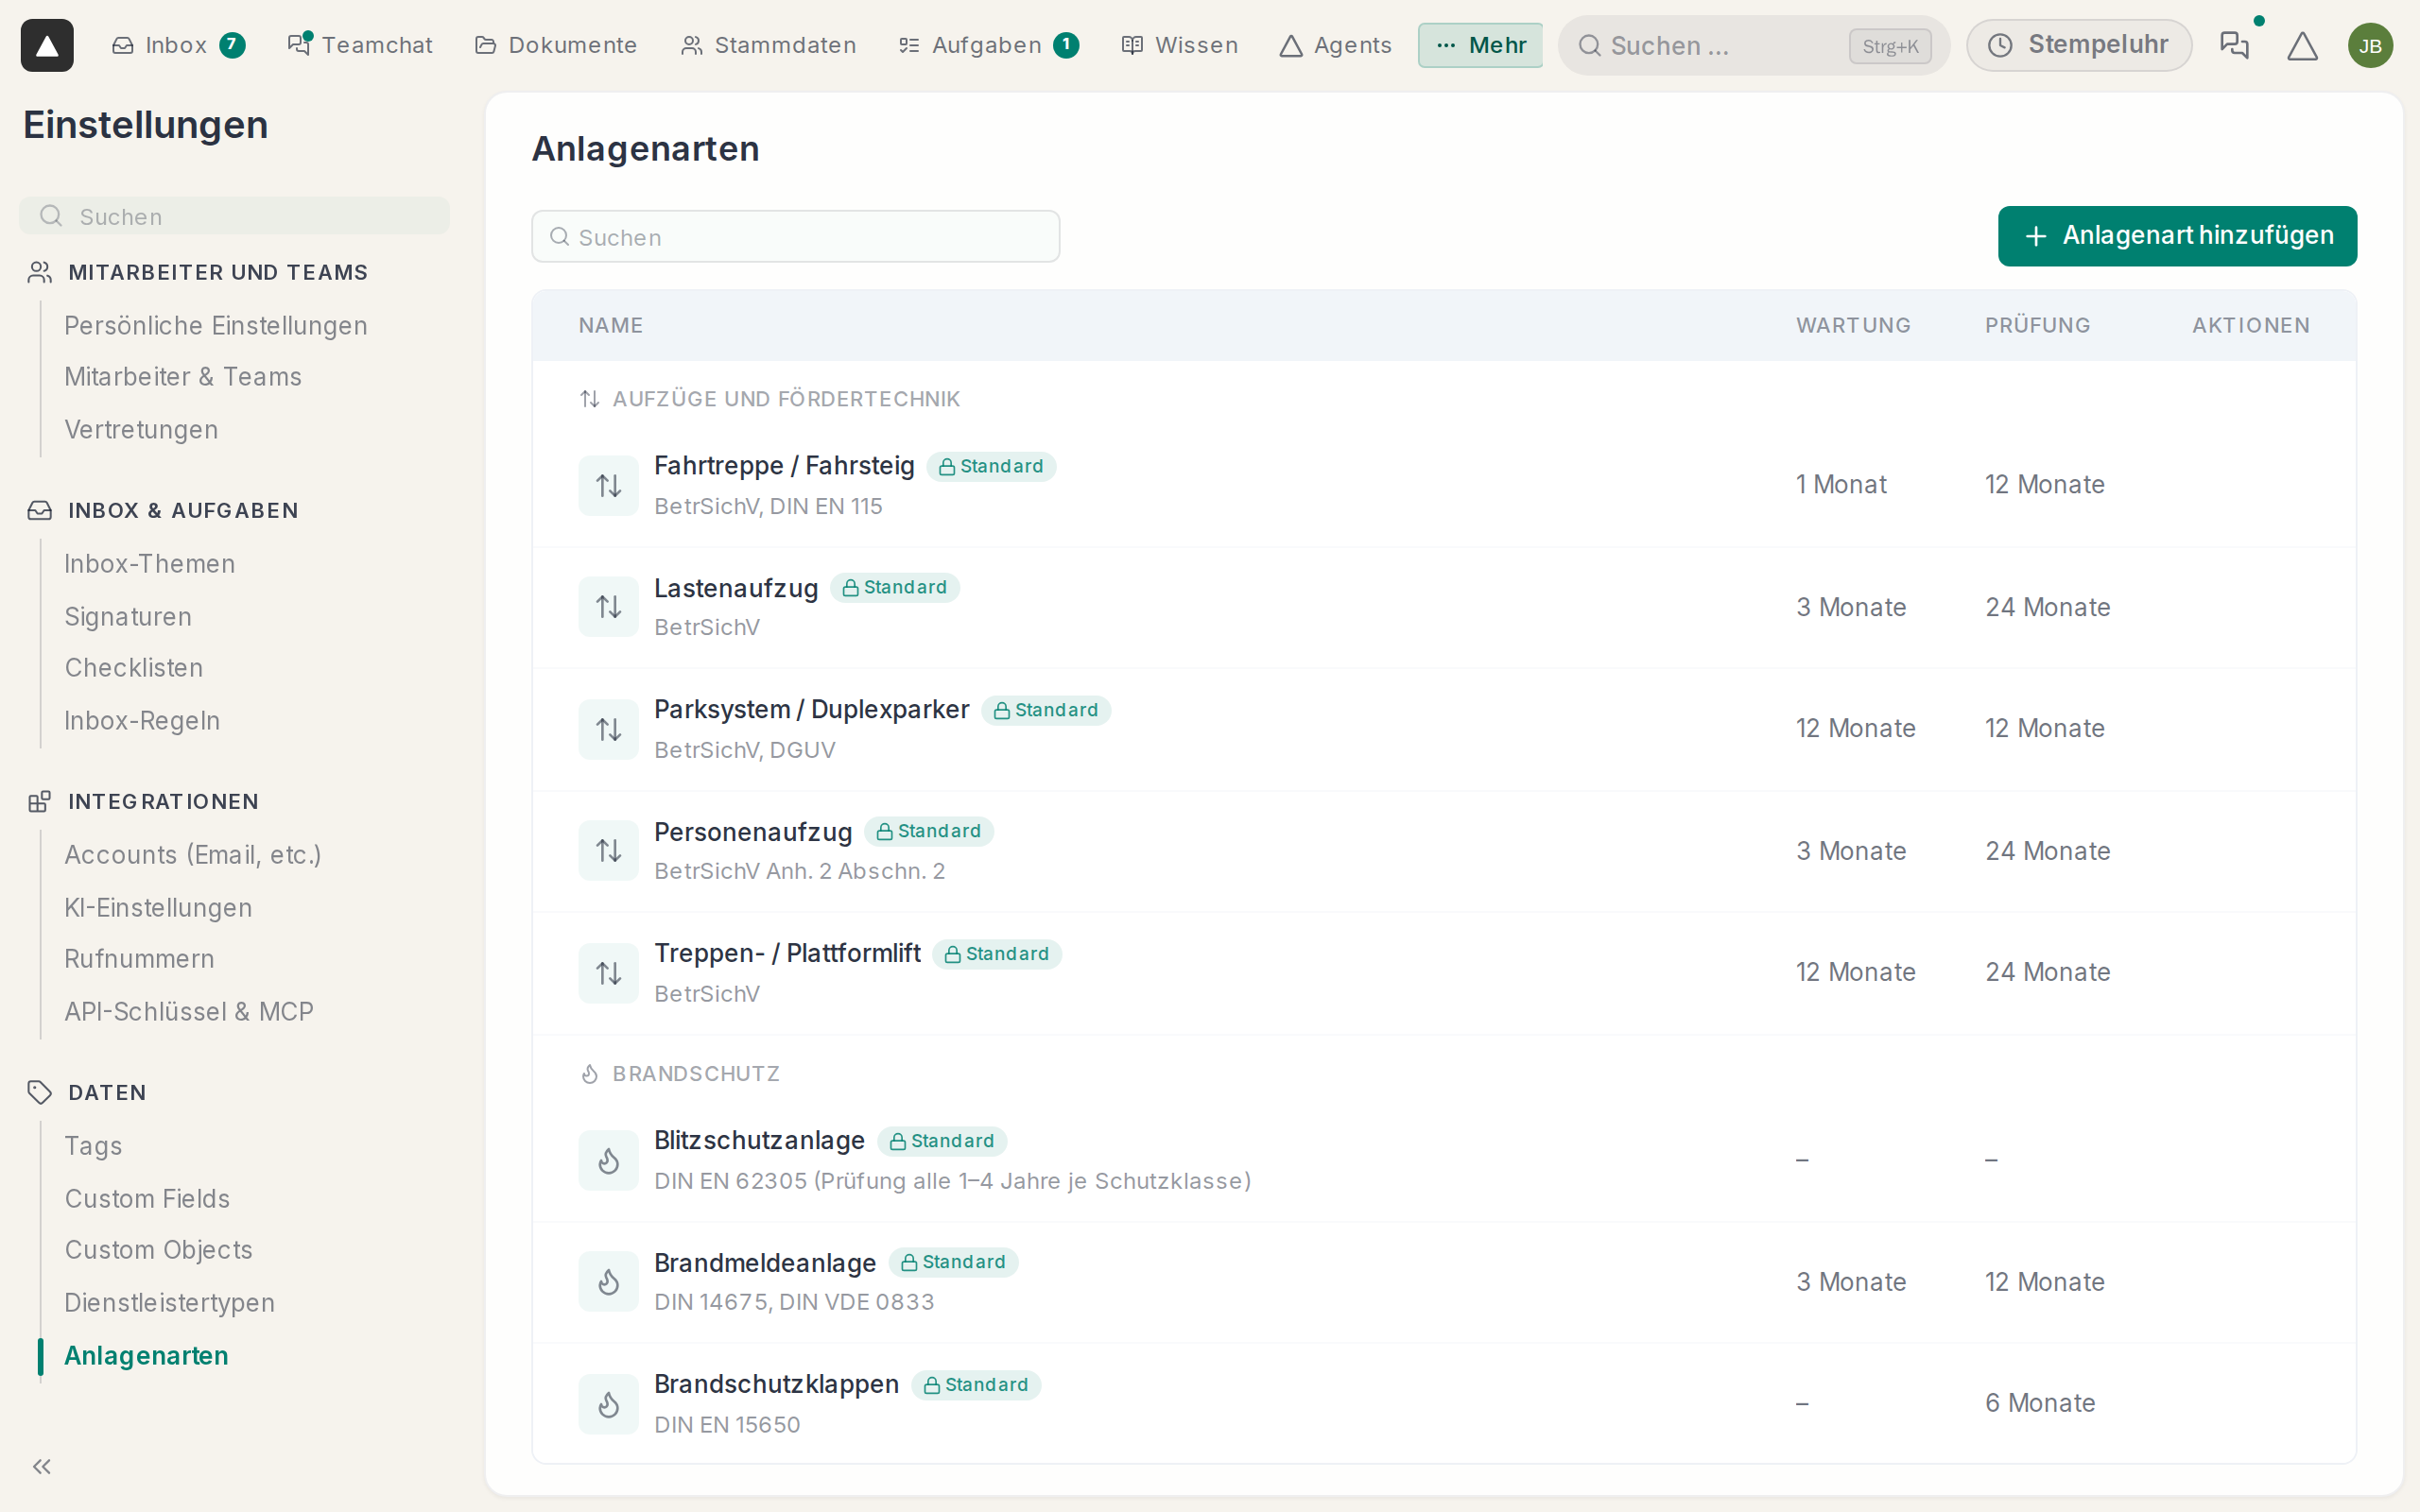Open the JB user avatar

(x=2370, y=45)
